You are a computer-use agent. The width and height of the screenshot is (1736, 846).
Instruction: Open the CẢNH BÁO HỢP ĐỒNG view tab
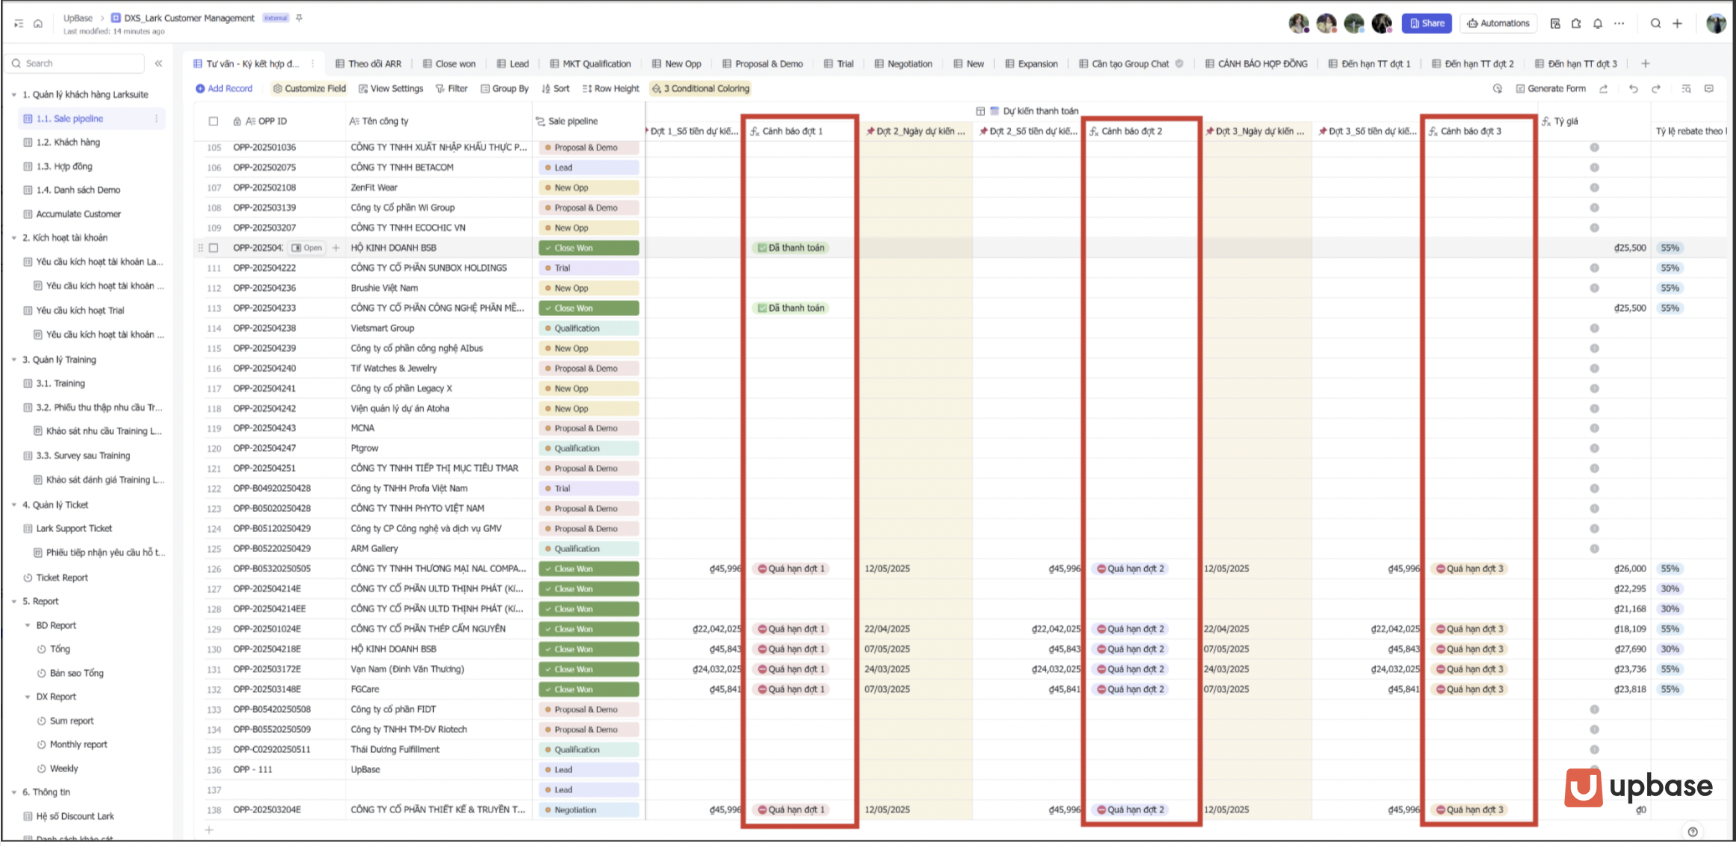1256,63
